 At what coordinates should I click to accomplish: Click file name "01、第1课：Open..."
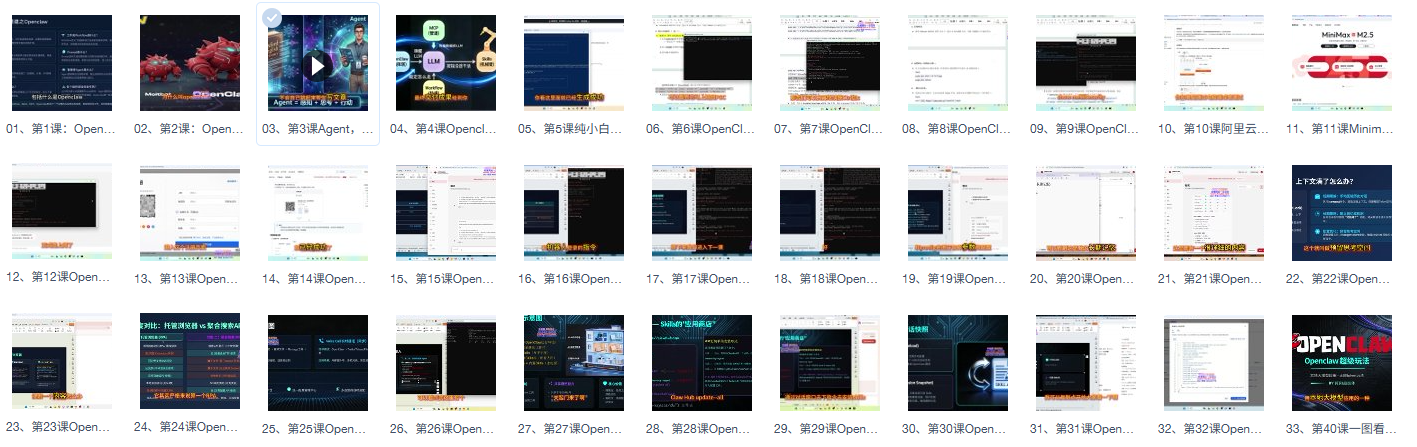coord(62,129)
